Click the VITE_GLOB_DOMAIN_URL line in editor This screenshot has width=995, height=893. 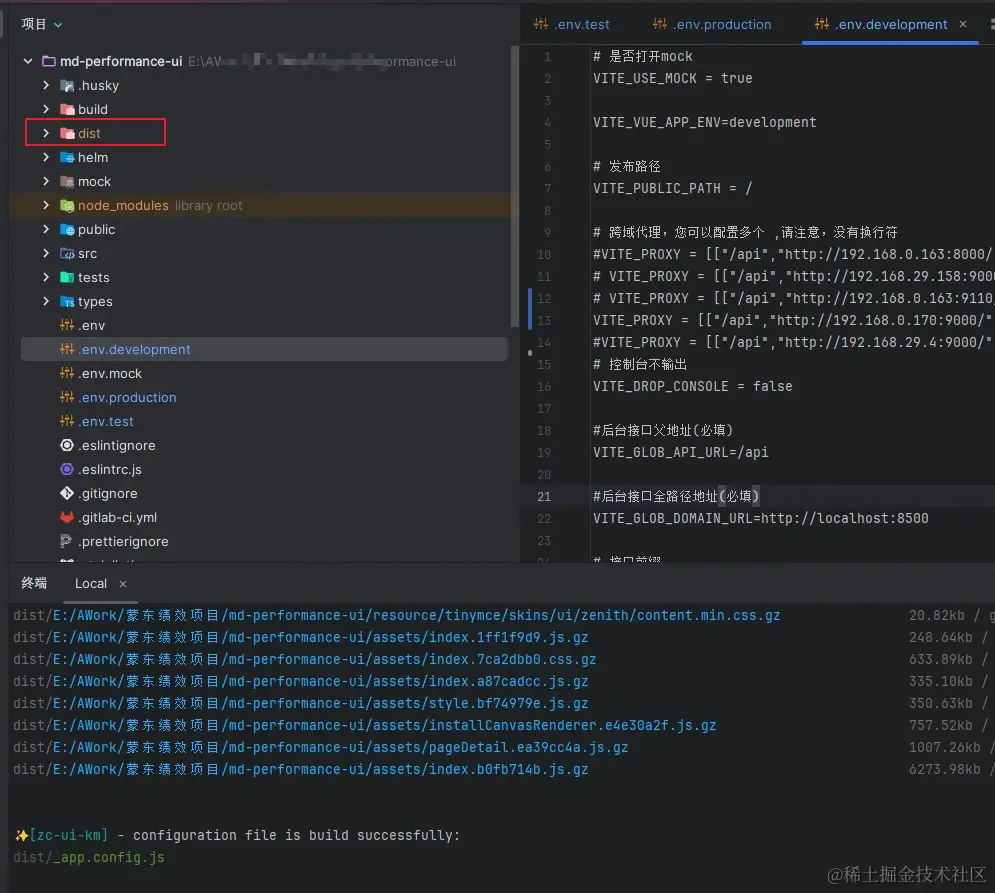pos(760,519)
